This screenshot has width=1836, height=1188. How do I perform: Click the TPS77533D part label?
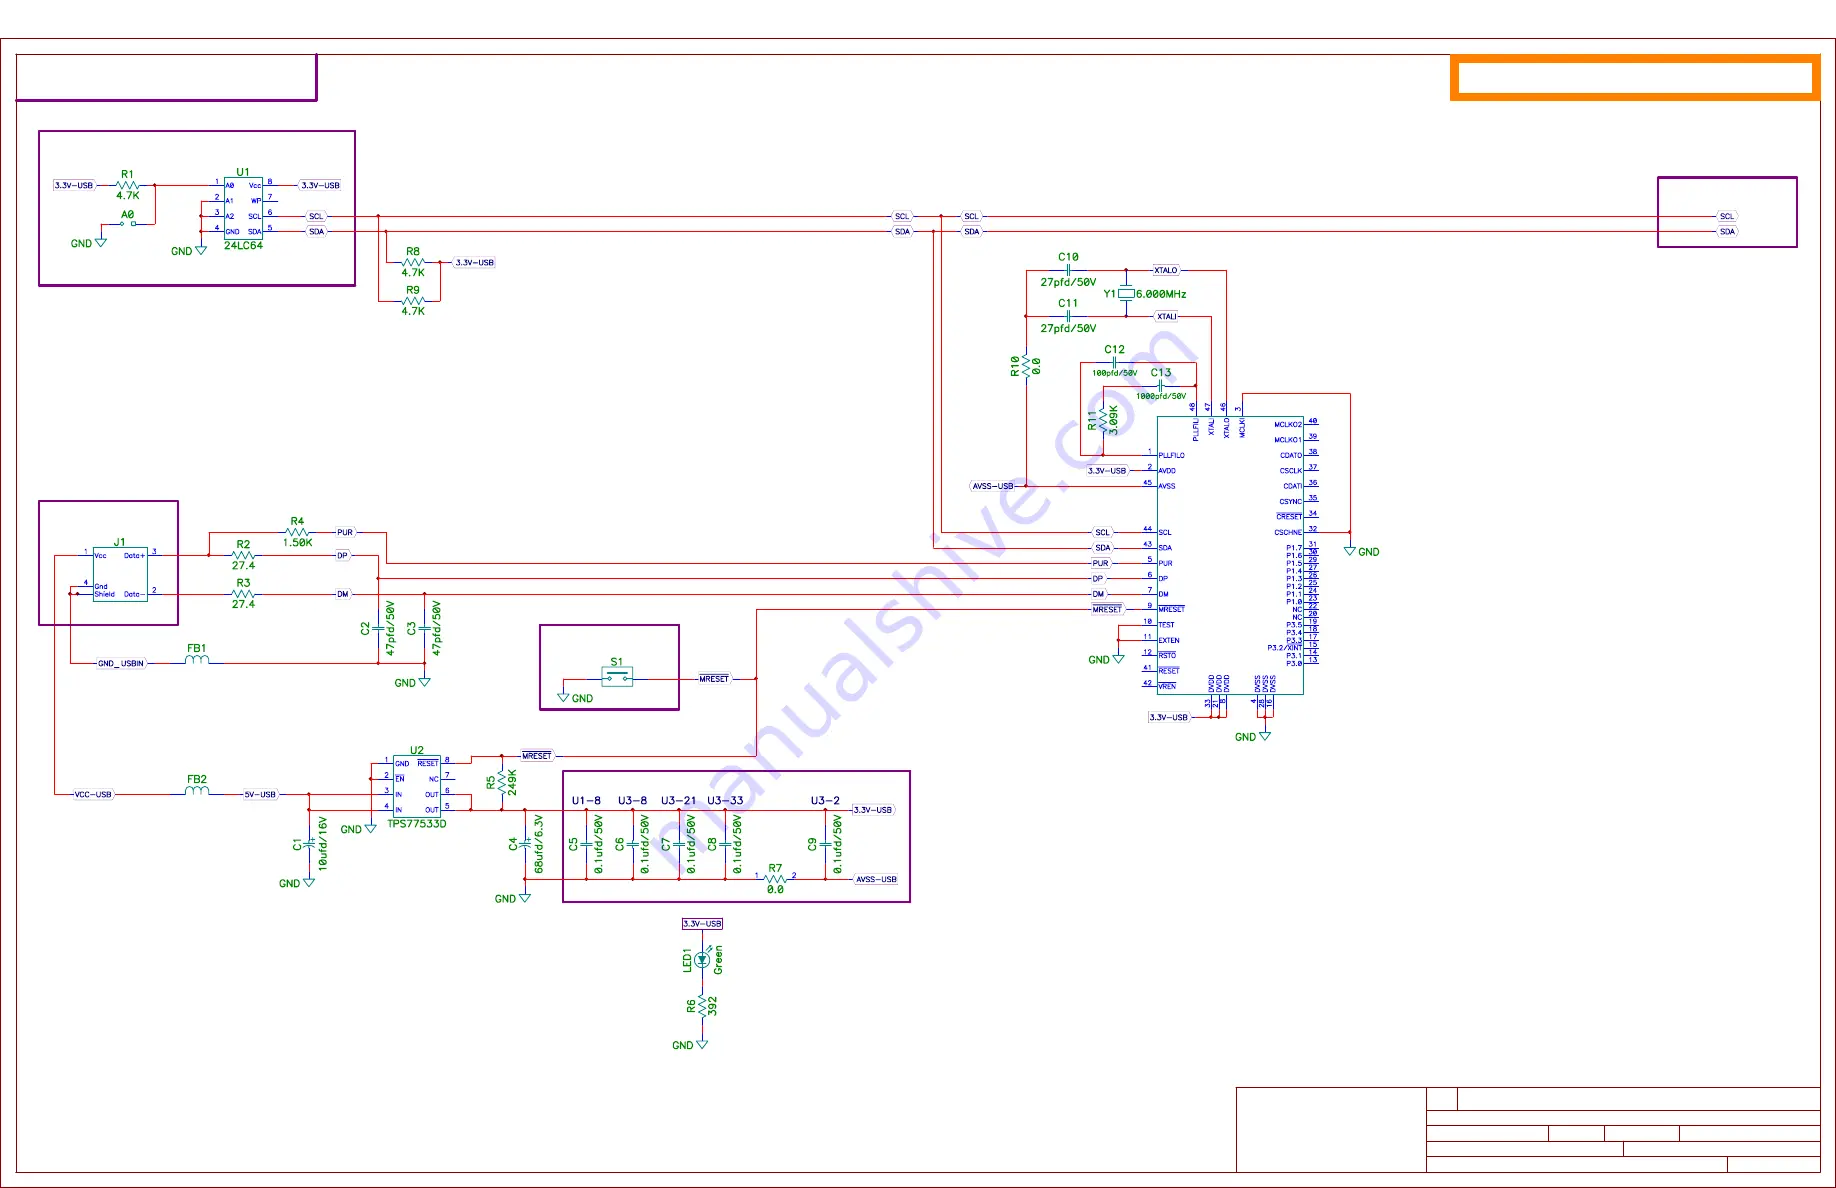[417, 824]
